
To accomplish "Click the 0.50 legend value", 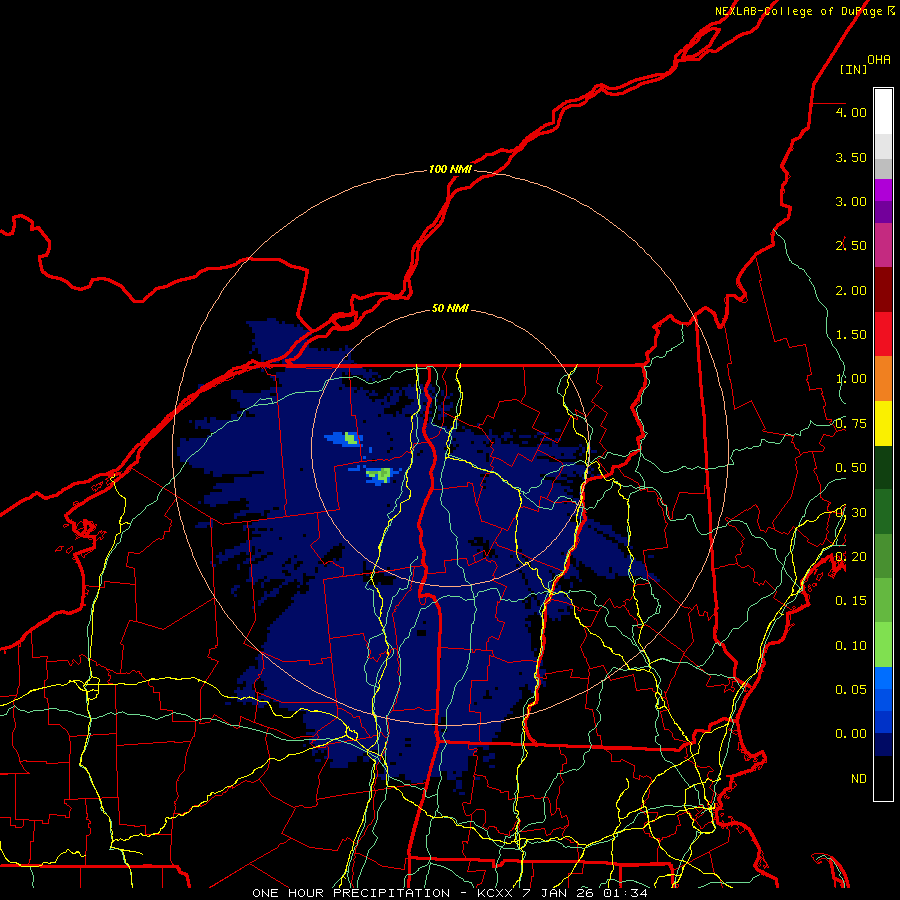I will (851, 468).
